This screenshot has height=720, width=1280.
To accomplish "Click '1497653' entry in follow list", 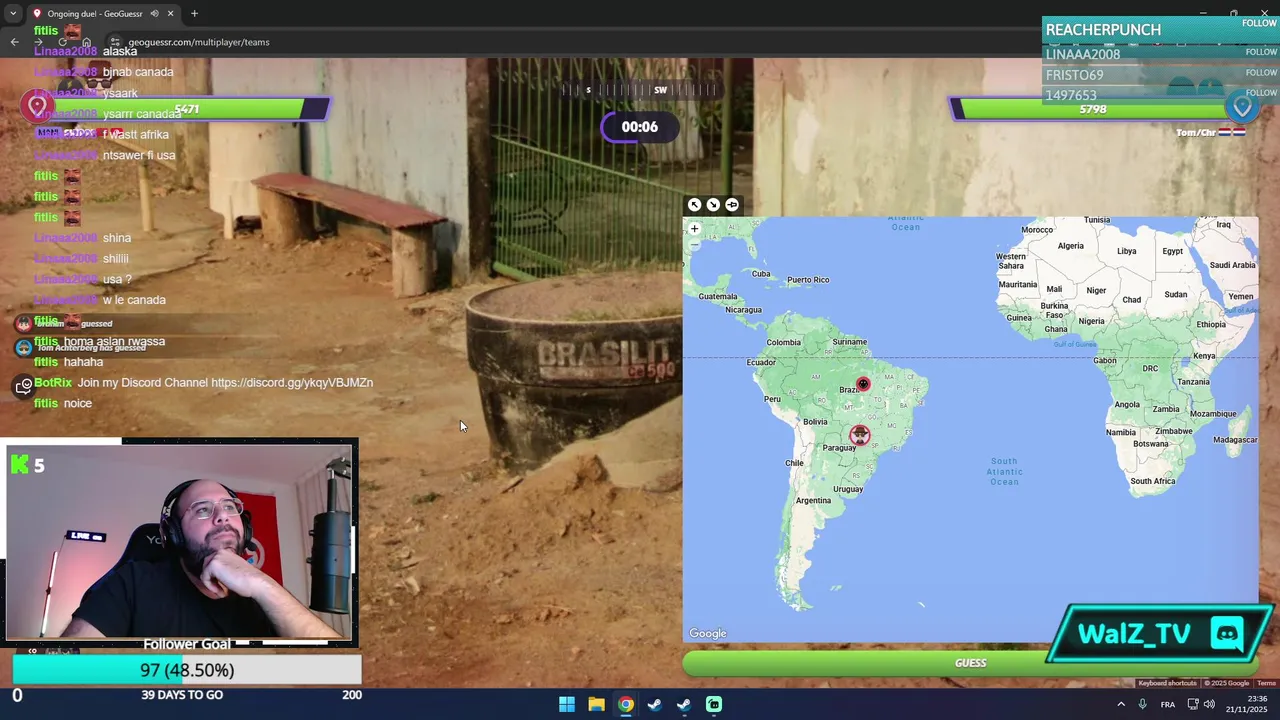I will coord(1071,96).
